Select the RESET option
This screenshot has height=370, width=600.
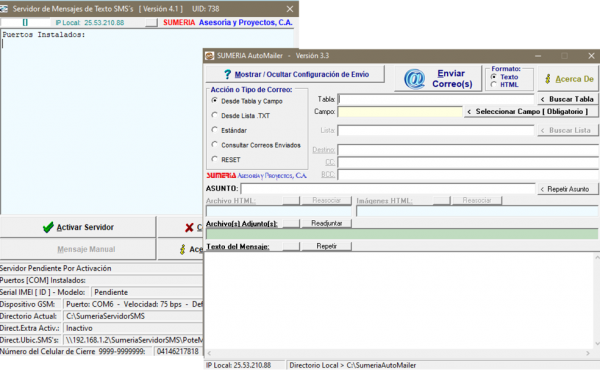coord(214,159)
